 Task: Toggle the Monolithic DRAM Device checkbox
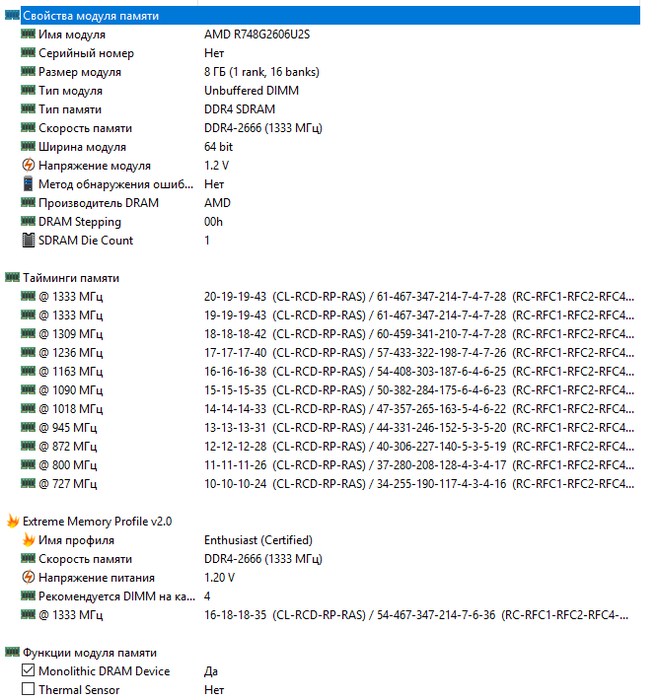coord(28,670)
